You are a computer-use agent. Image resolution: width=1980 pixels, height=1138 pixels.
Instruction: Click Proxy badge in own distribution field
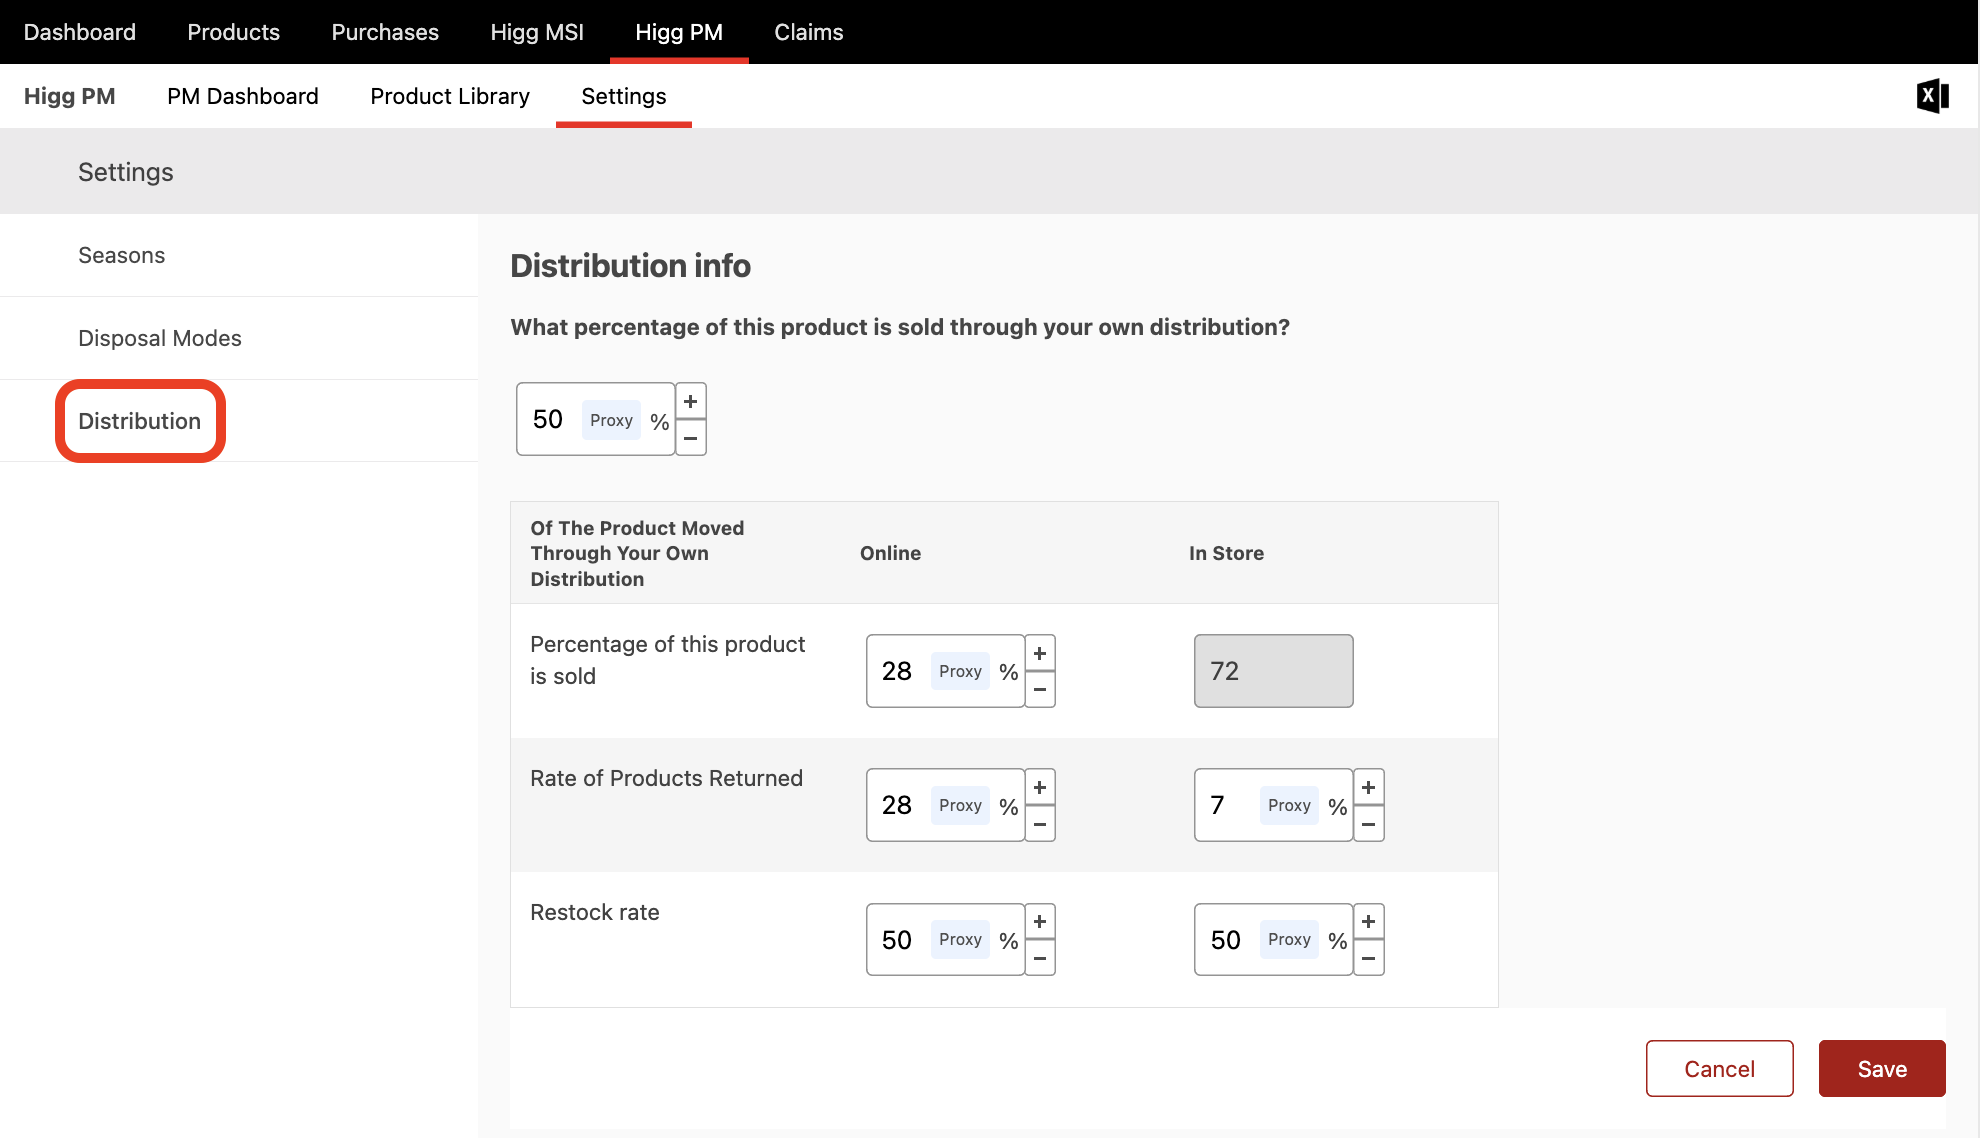tap(611, 420)
